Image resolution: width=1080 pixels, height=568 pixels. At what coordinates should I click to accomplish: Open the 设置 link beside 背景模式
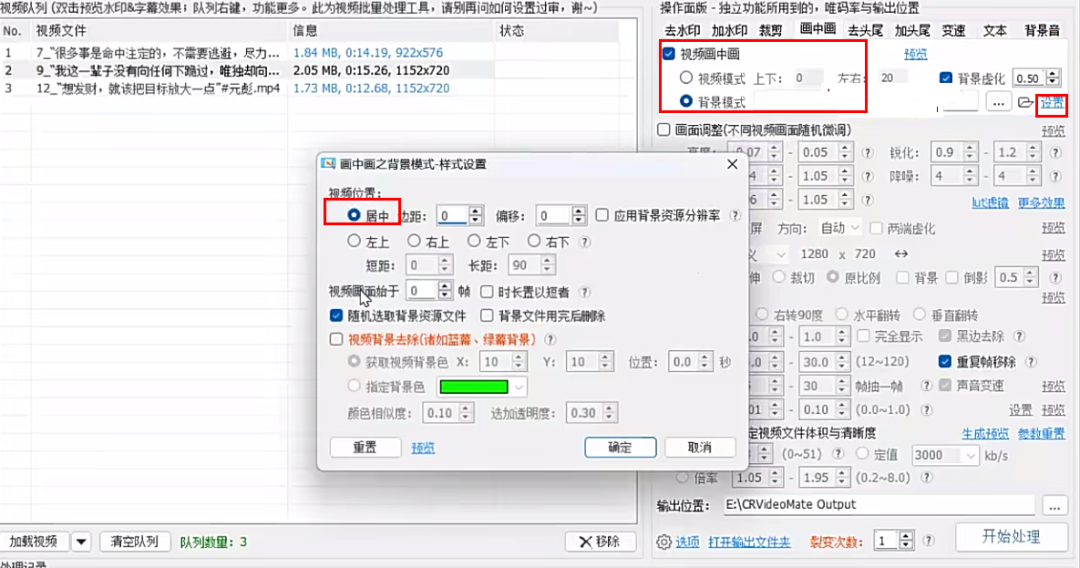[1052, 103]
